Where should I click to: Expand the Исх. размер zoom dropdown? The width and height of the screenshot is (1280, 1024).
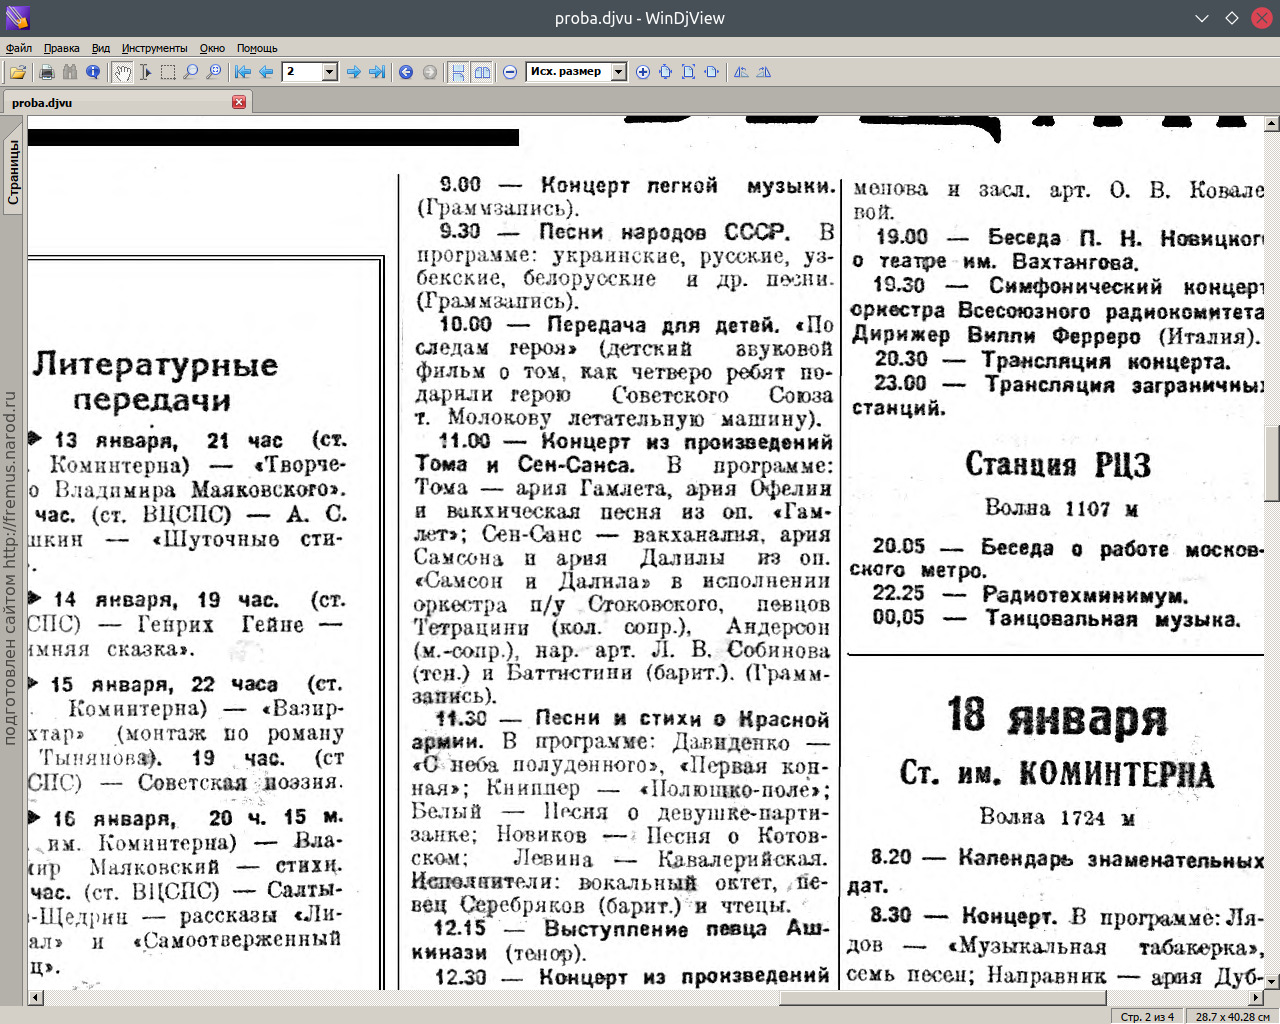pyautogui.click(x=619, y=72)
